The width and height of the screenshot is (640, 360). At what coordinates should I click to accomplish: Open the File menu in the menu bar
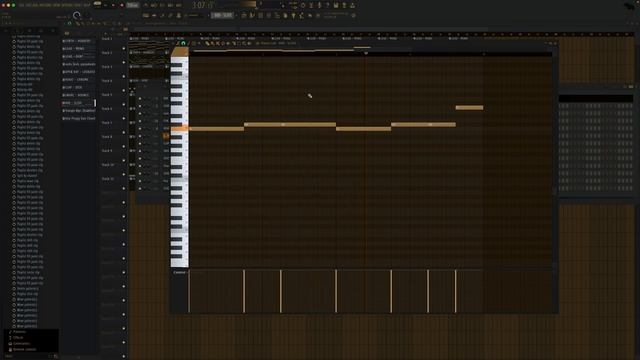pyautogui.click(x=22, y=5)
